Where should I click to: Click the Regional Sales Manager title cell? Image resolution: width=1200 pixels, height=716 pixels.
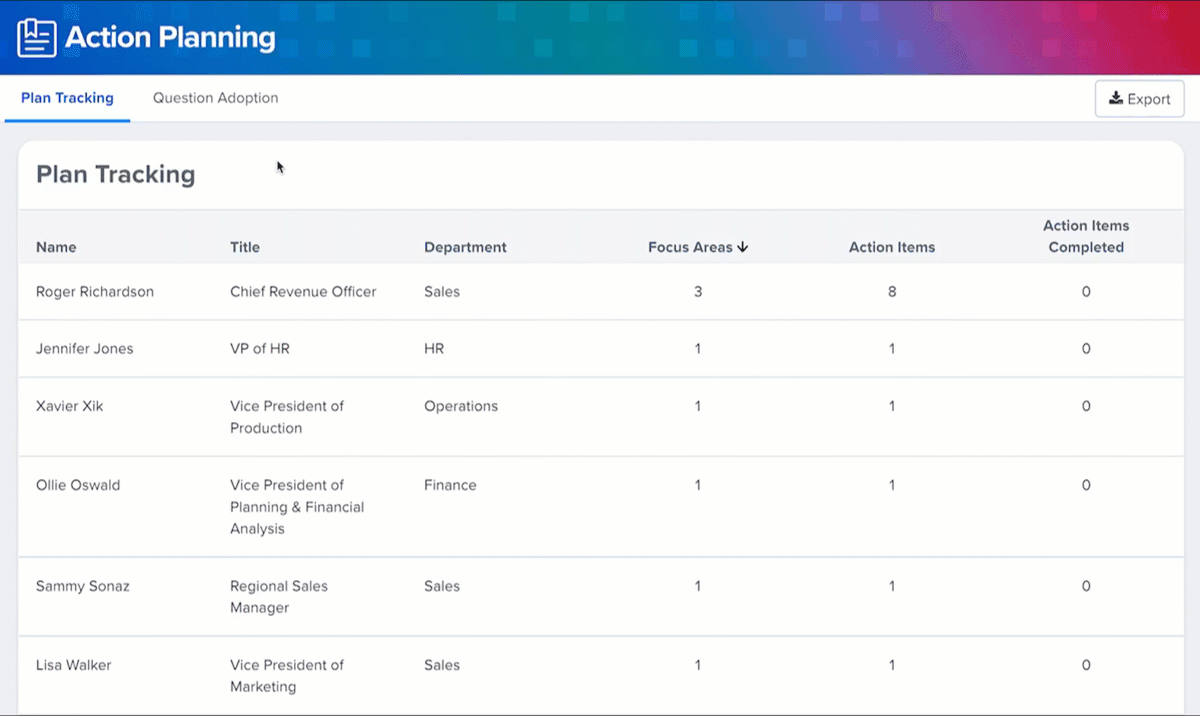279,597
